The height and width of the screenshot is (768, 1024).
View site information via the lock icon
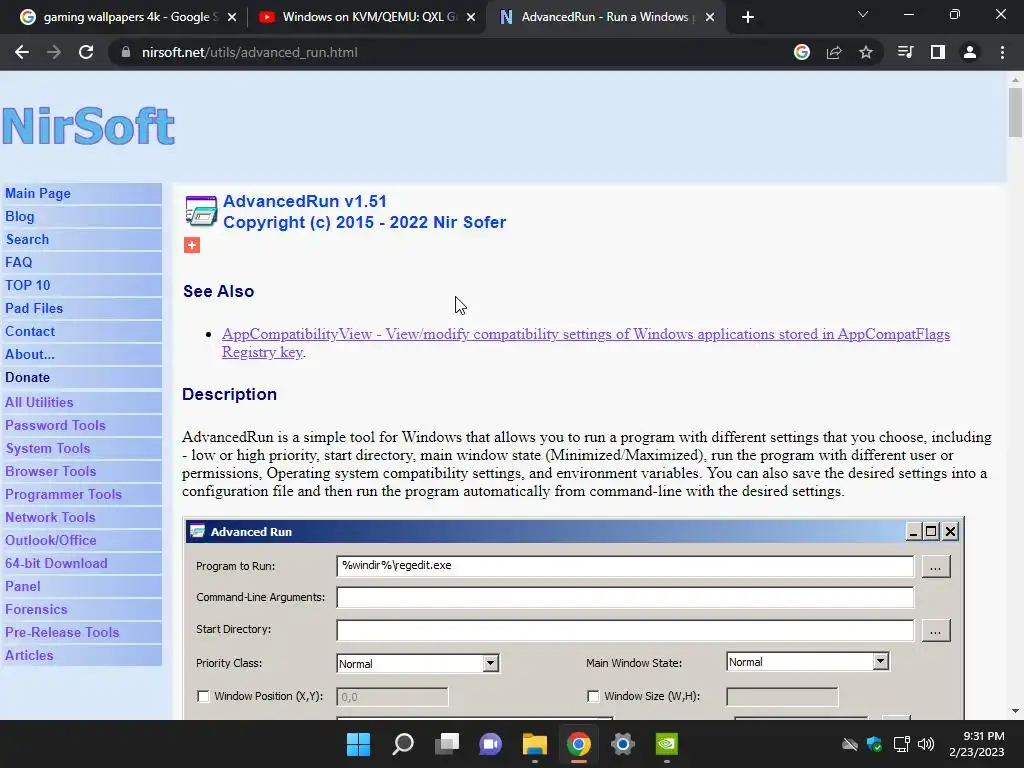pyautogui.click(x=125, y=52)
